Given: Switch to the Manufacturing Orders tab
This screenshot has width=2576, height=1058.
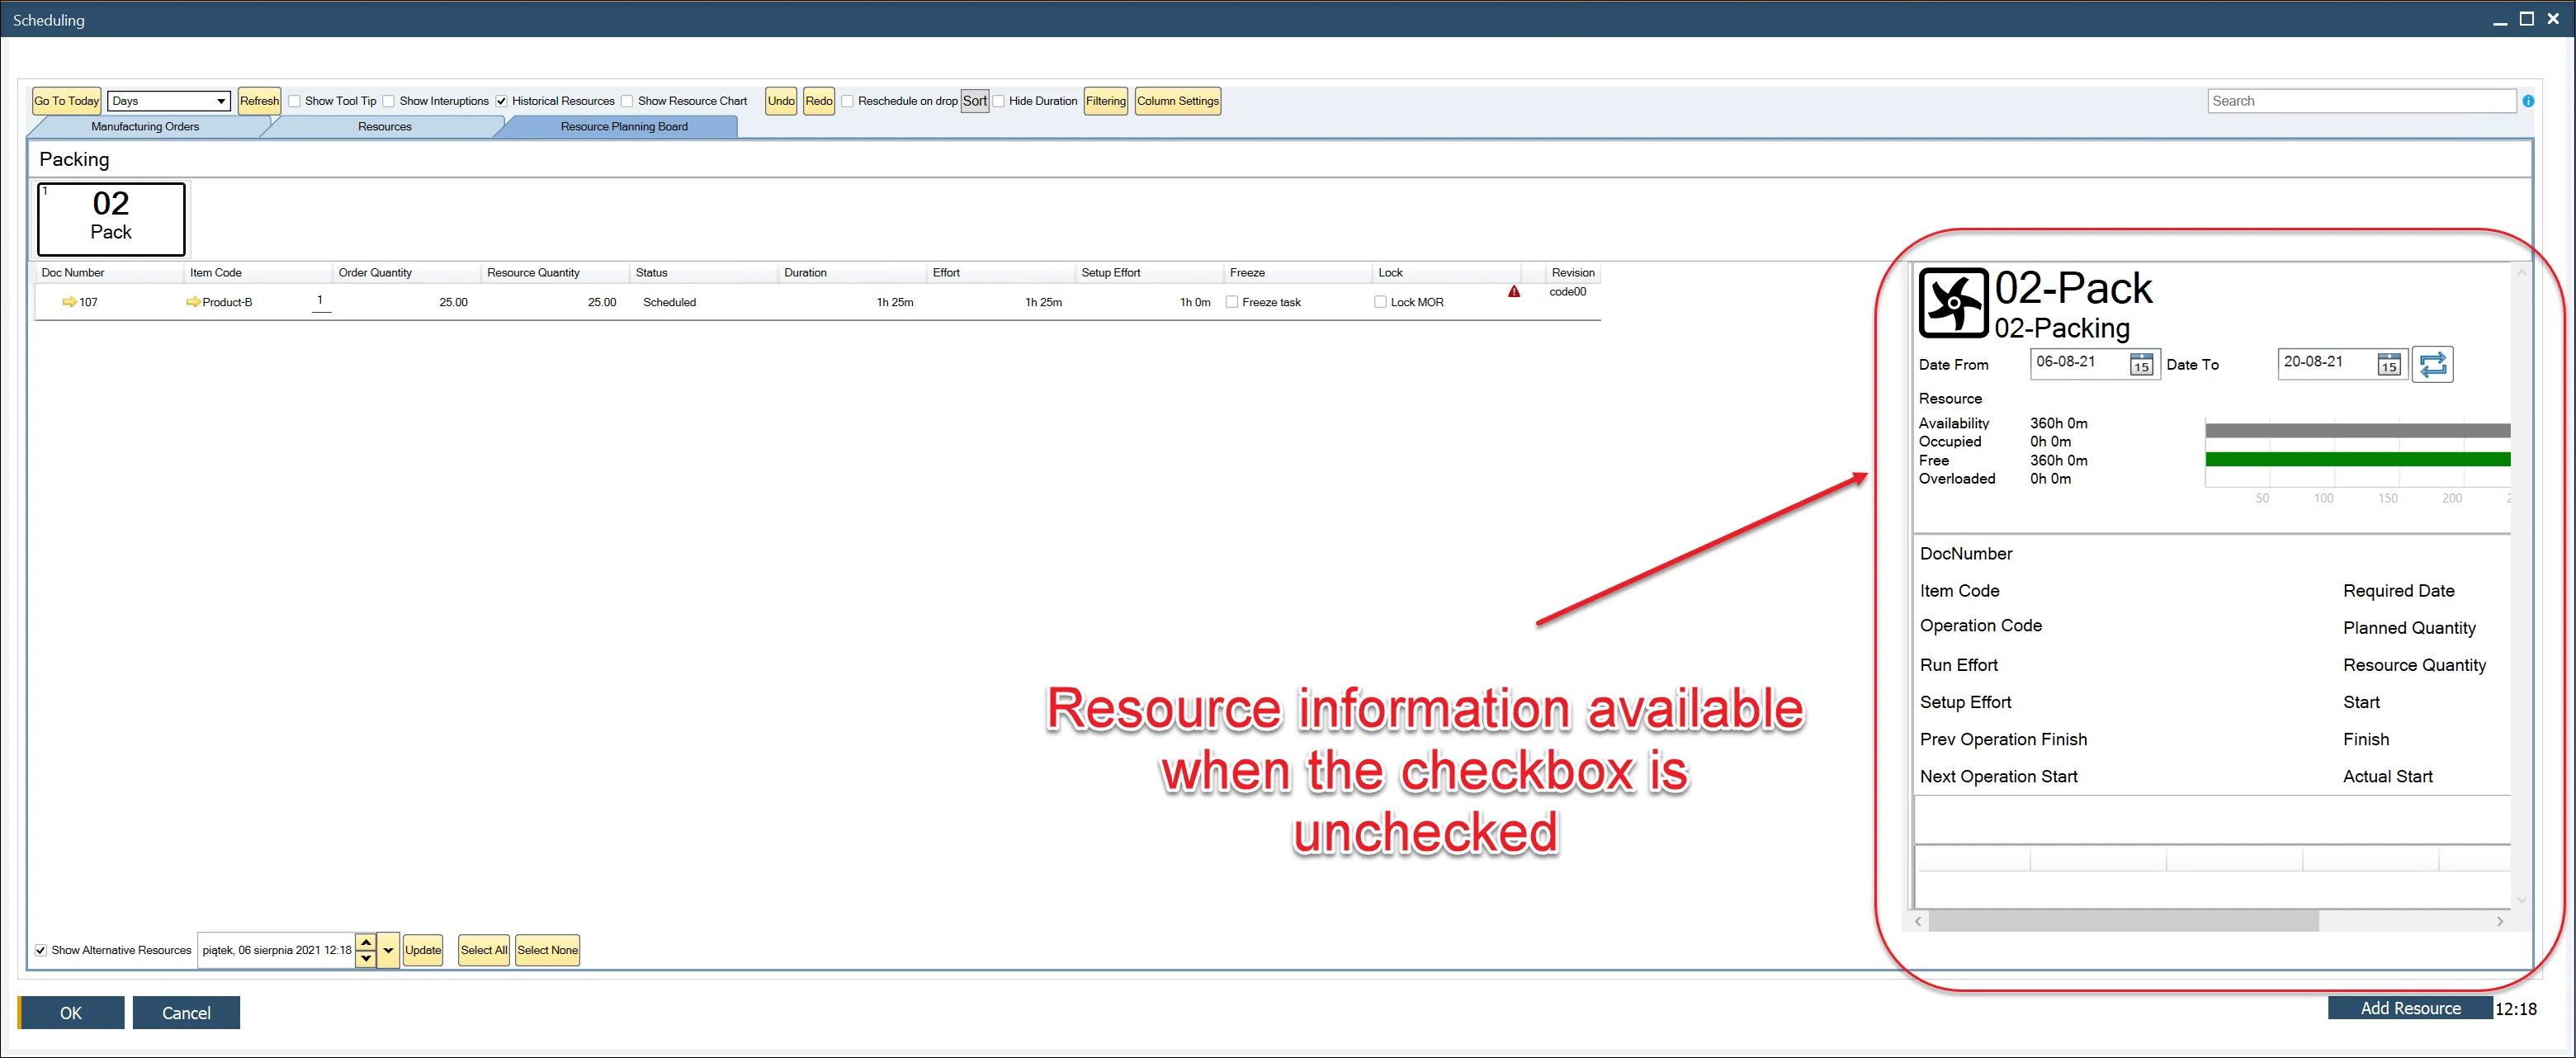Looking at the screenshot, I should (145, 126).
